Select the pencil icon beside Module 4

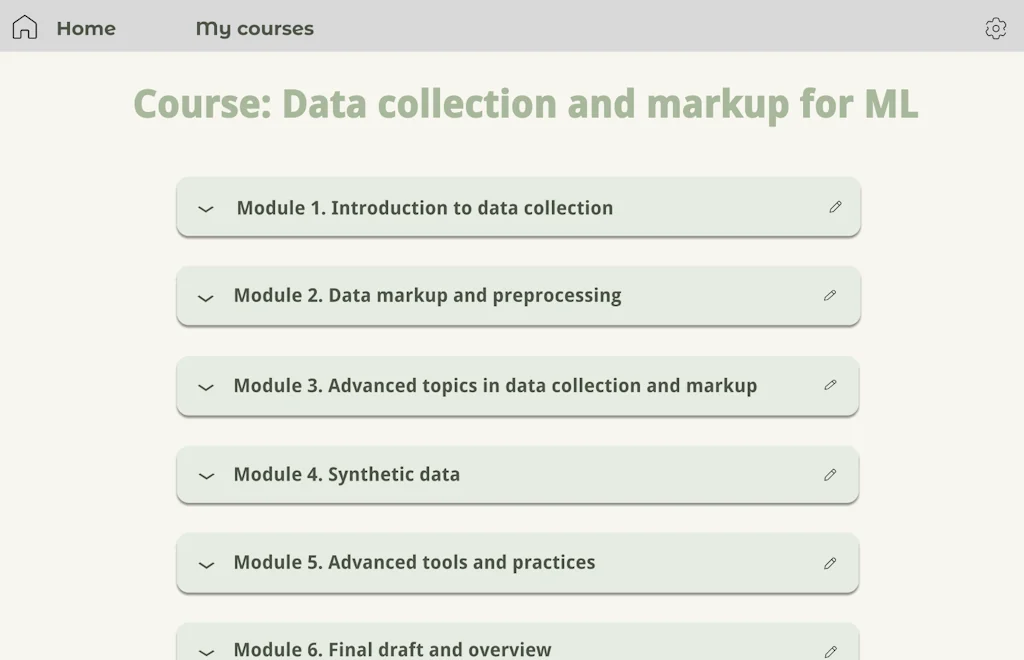(831, 474)
